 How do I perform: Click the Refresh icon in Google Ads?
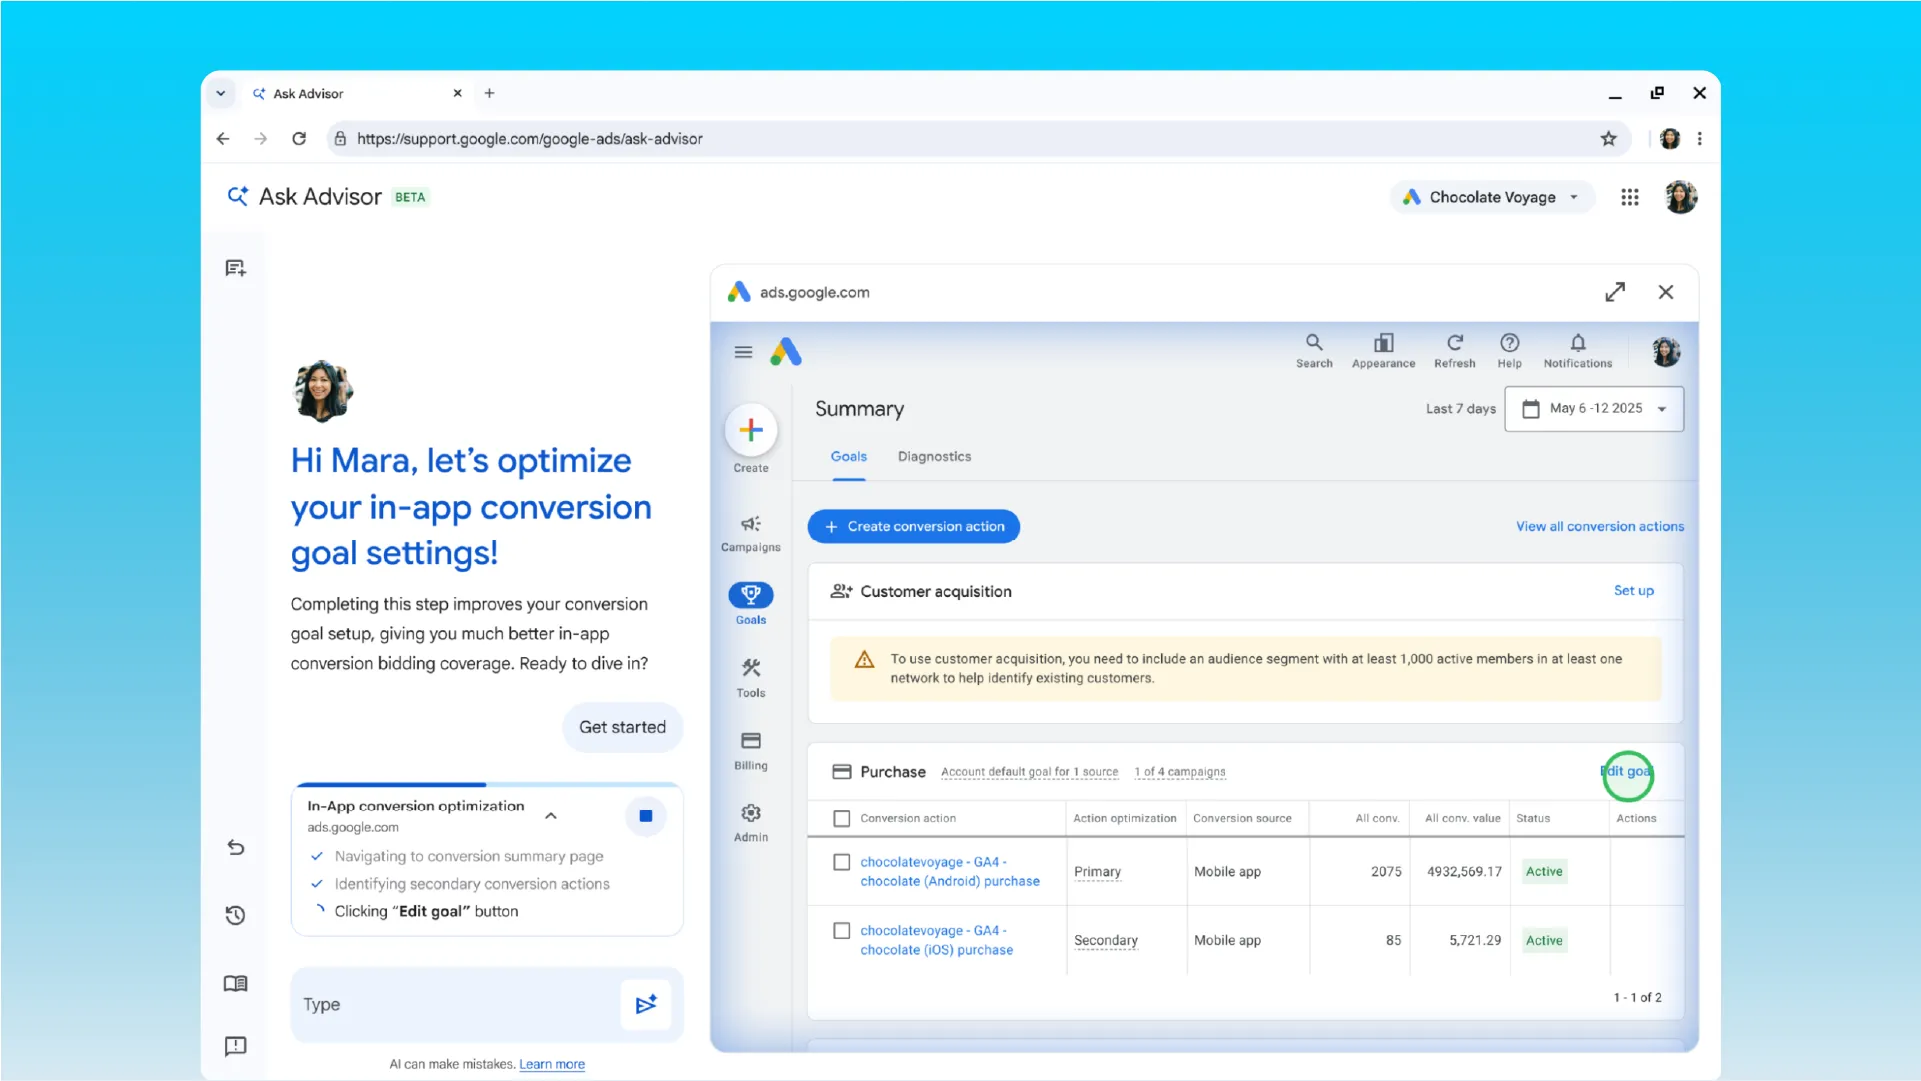(x=1455, y=351)
